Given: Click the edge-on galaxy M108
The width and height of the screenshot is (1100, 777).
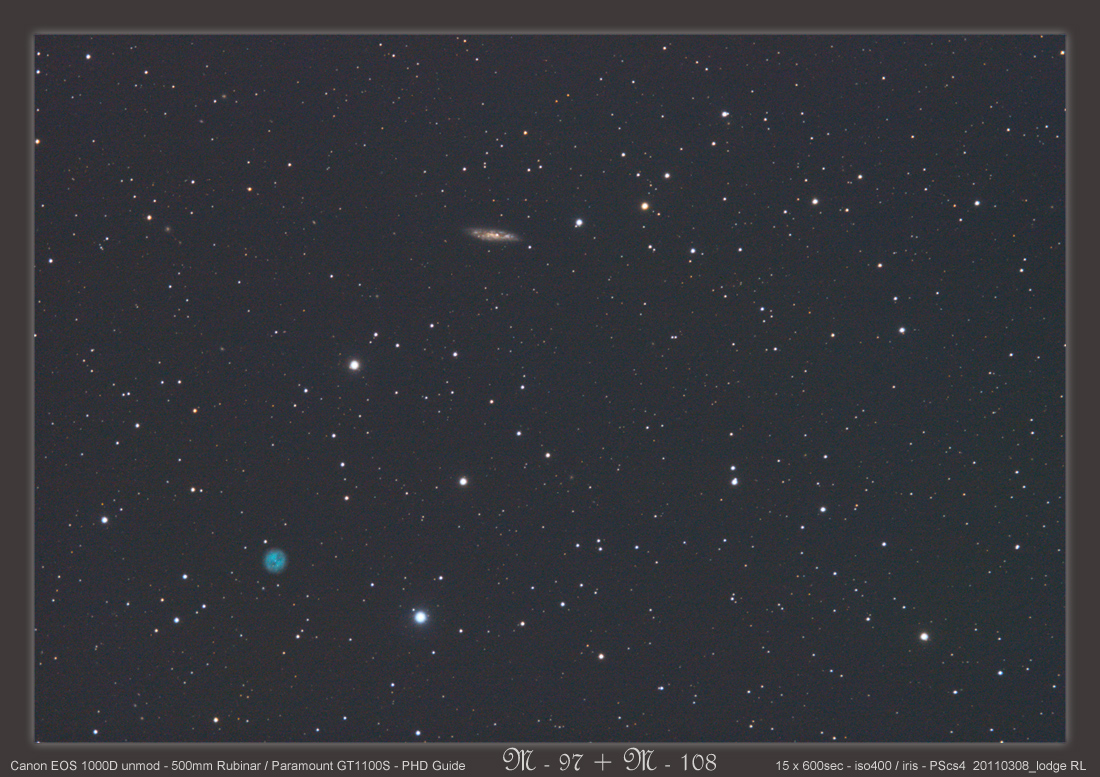Looking at the screenshot, I should pos(492,235).
